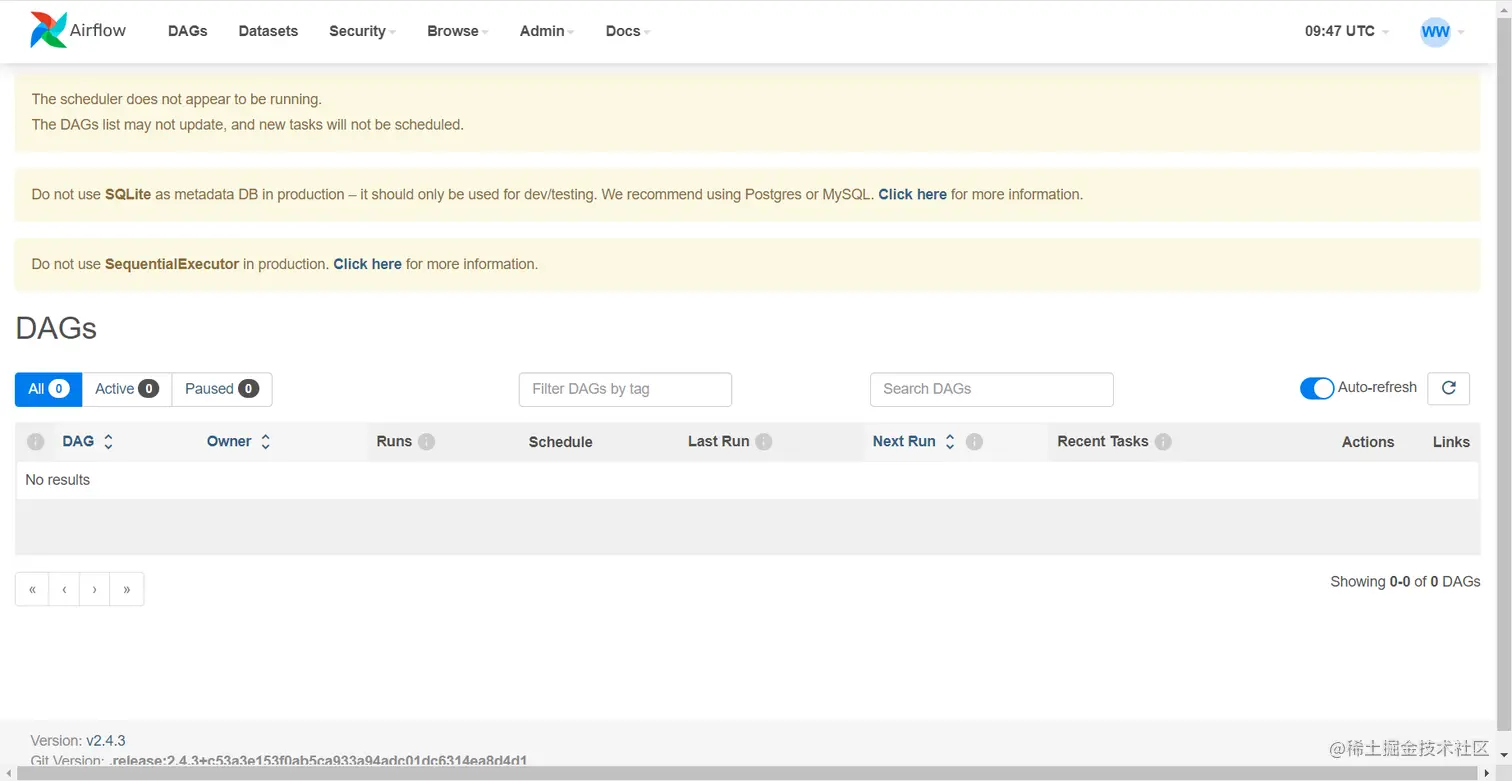Expand the Admin dropdown menu

tap(546, 31)
